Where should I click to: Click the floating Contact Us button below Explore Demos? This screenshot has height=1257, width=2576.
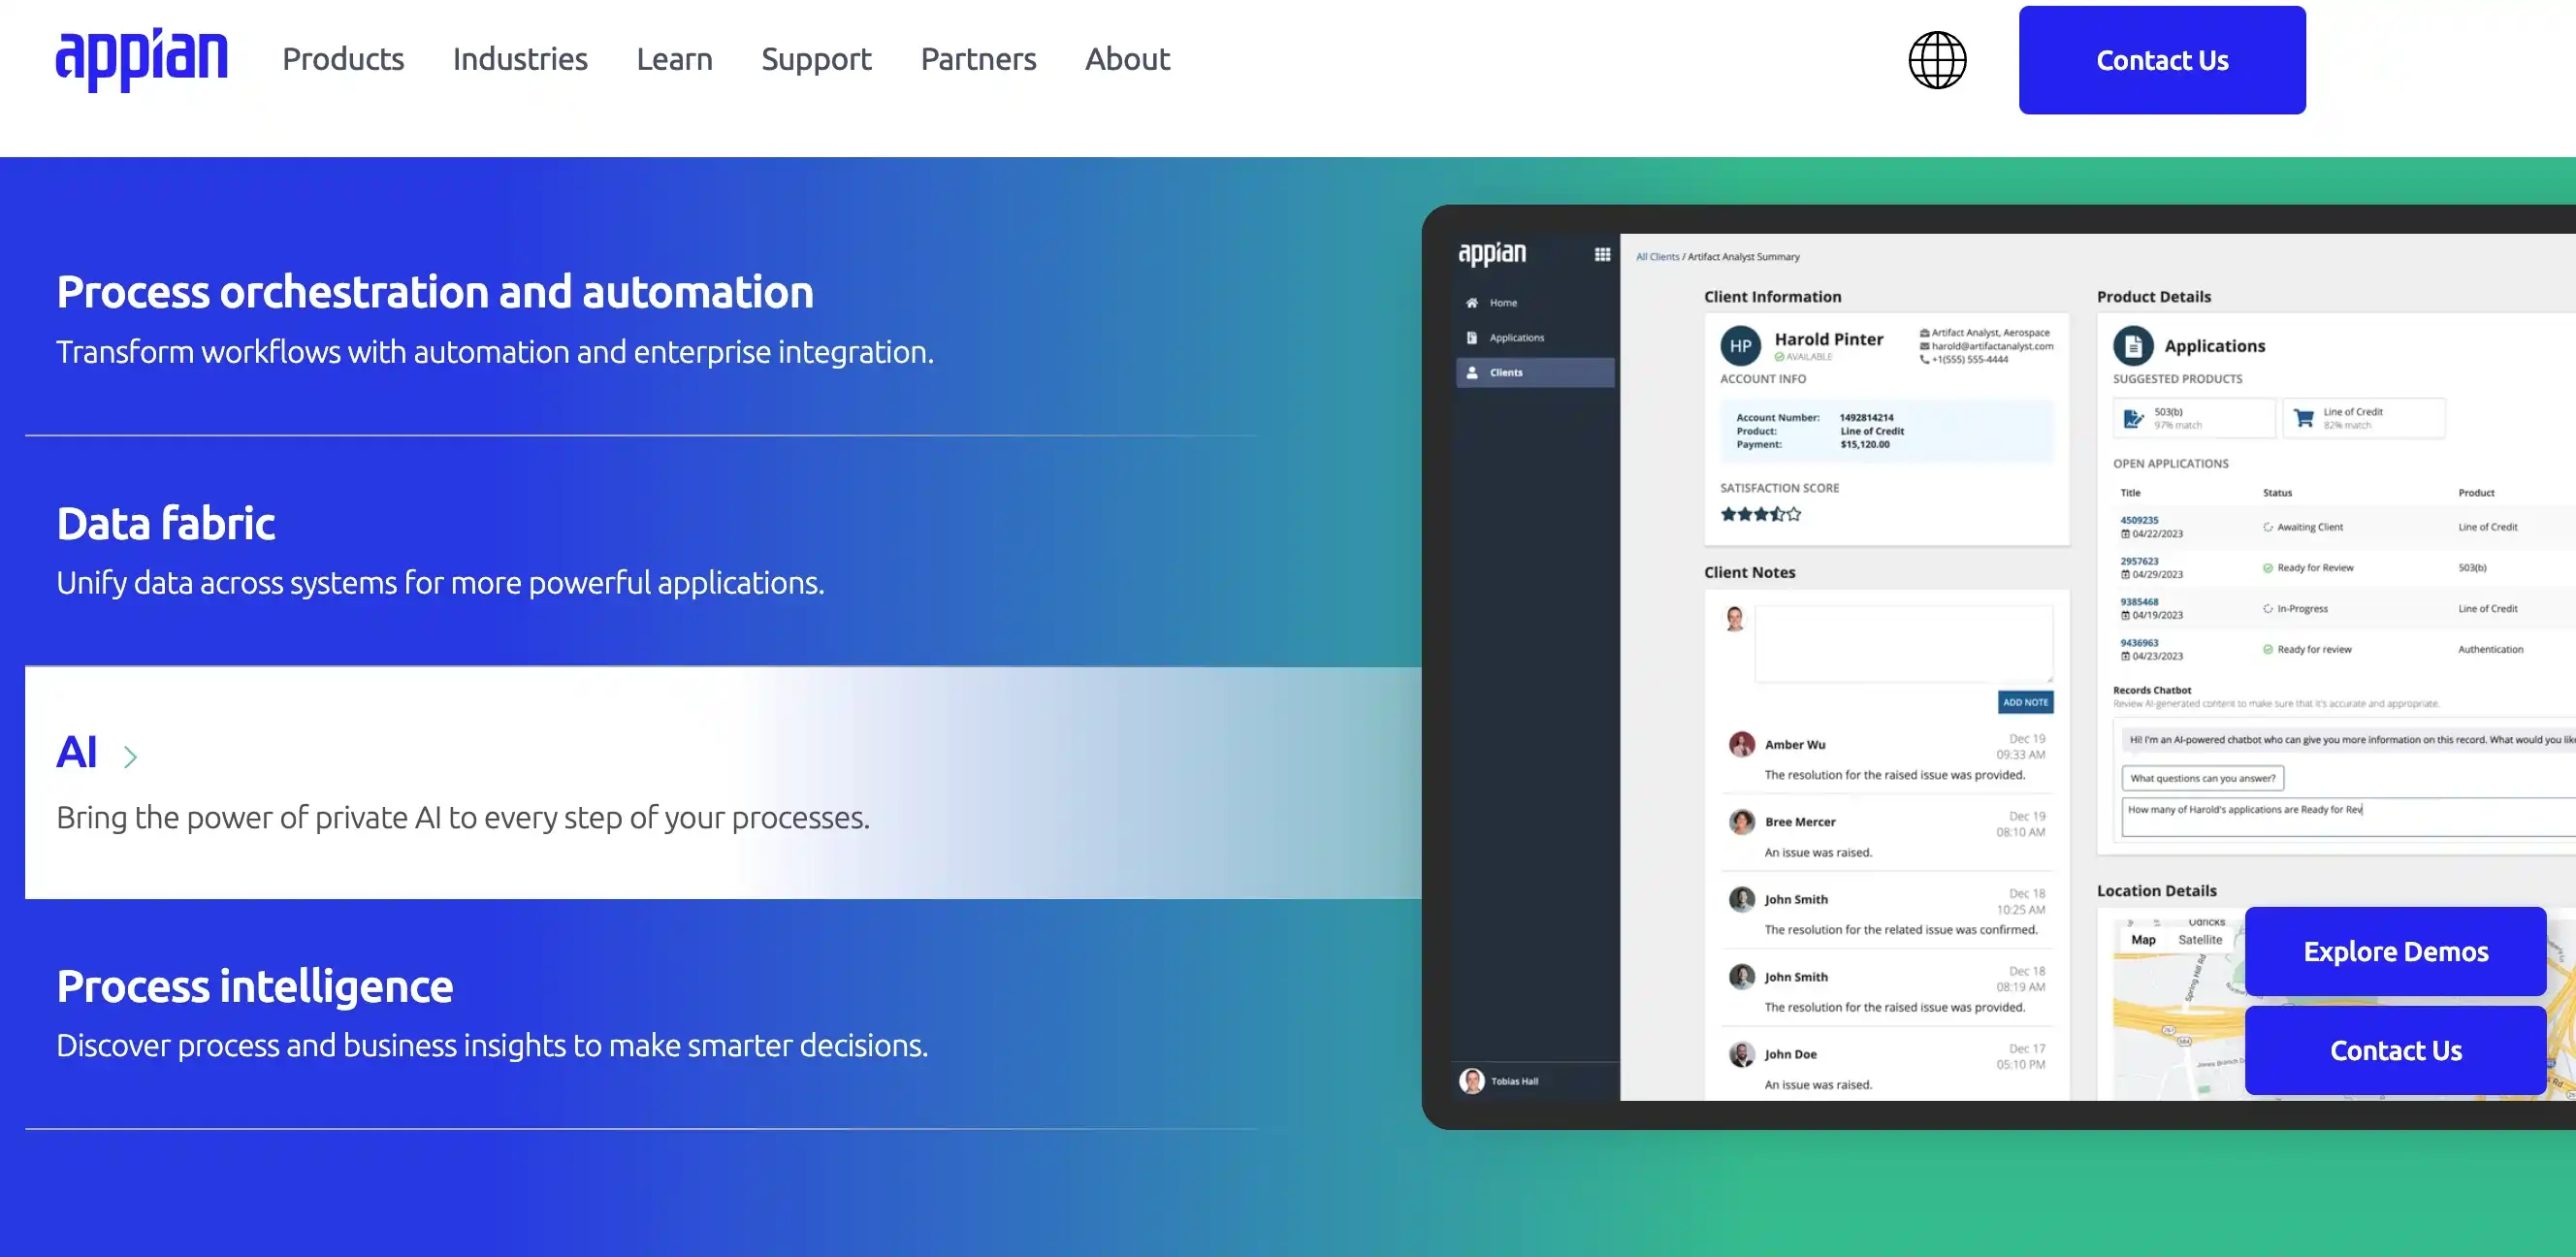tap(2395, 1050)
